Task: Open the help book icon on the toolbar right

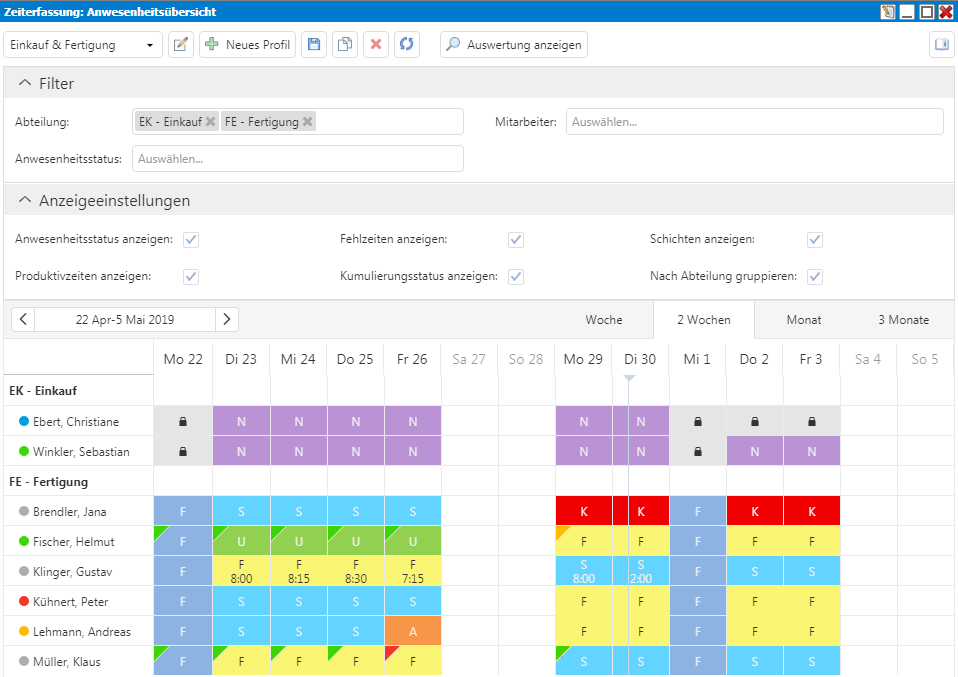Action: click(941, 45)
